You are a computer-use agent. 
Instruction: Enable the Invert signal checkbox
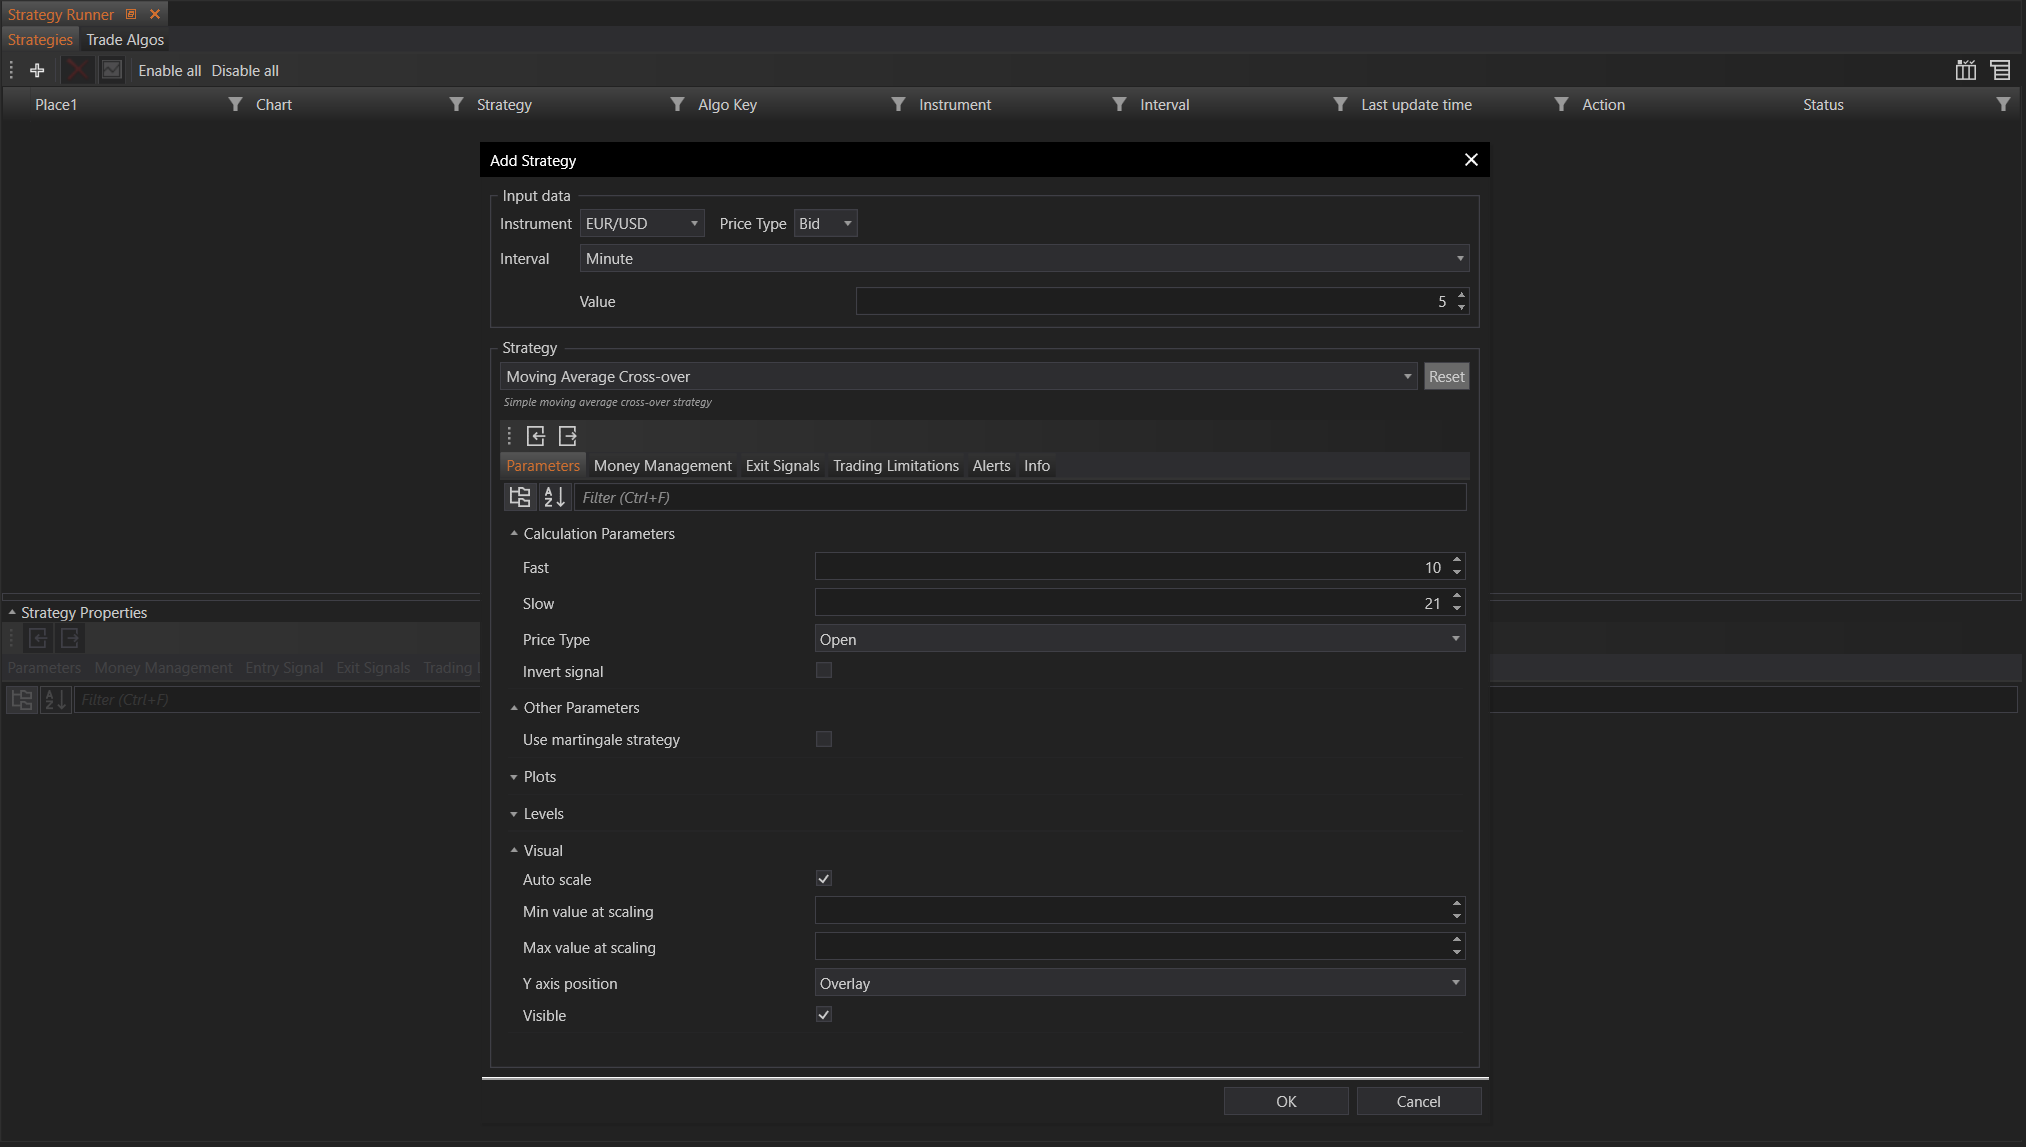tap(824, 671)
